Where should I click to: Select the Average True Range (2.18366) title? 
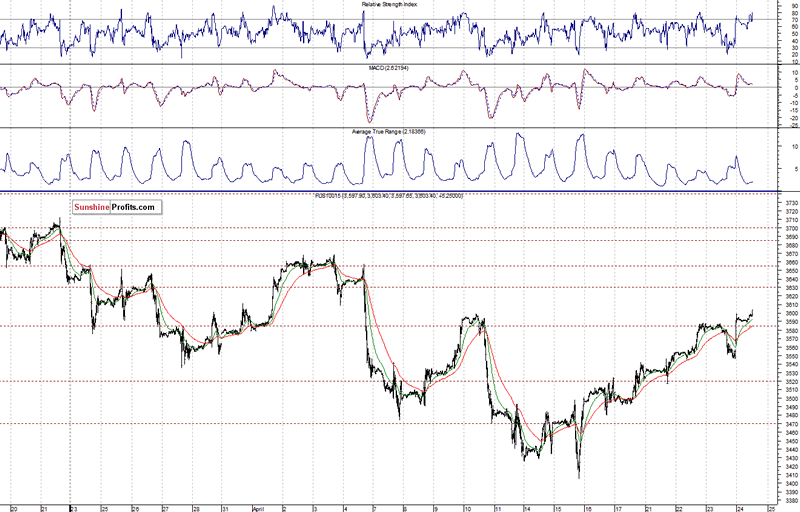click(x=389, y=132)
